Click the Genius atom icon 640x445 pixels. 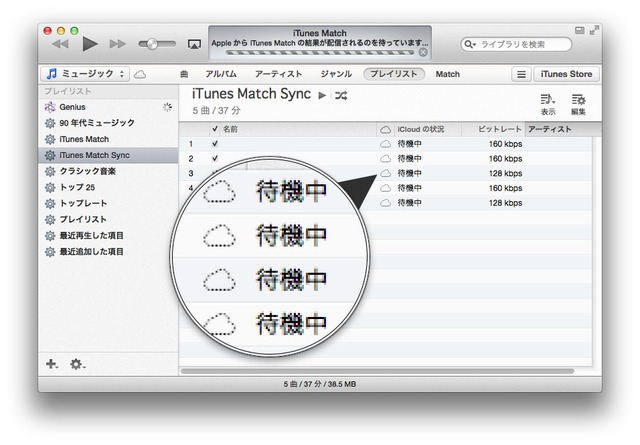click(x=50, y=107)
